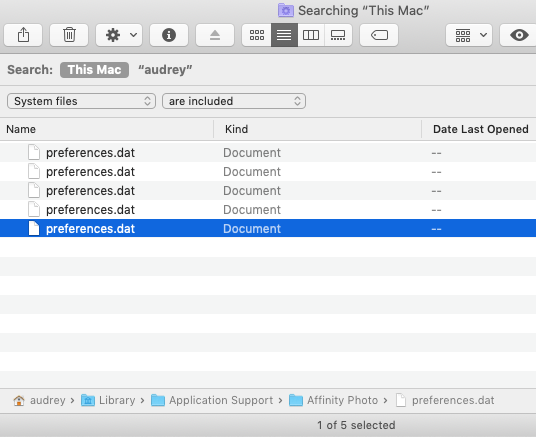
Task: Switch to icon view
Action: pos(257,35)
